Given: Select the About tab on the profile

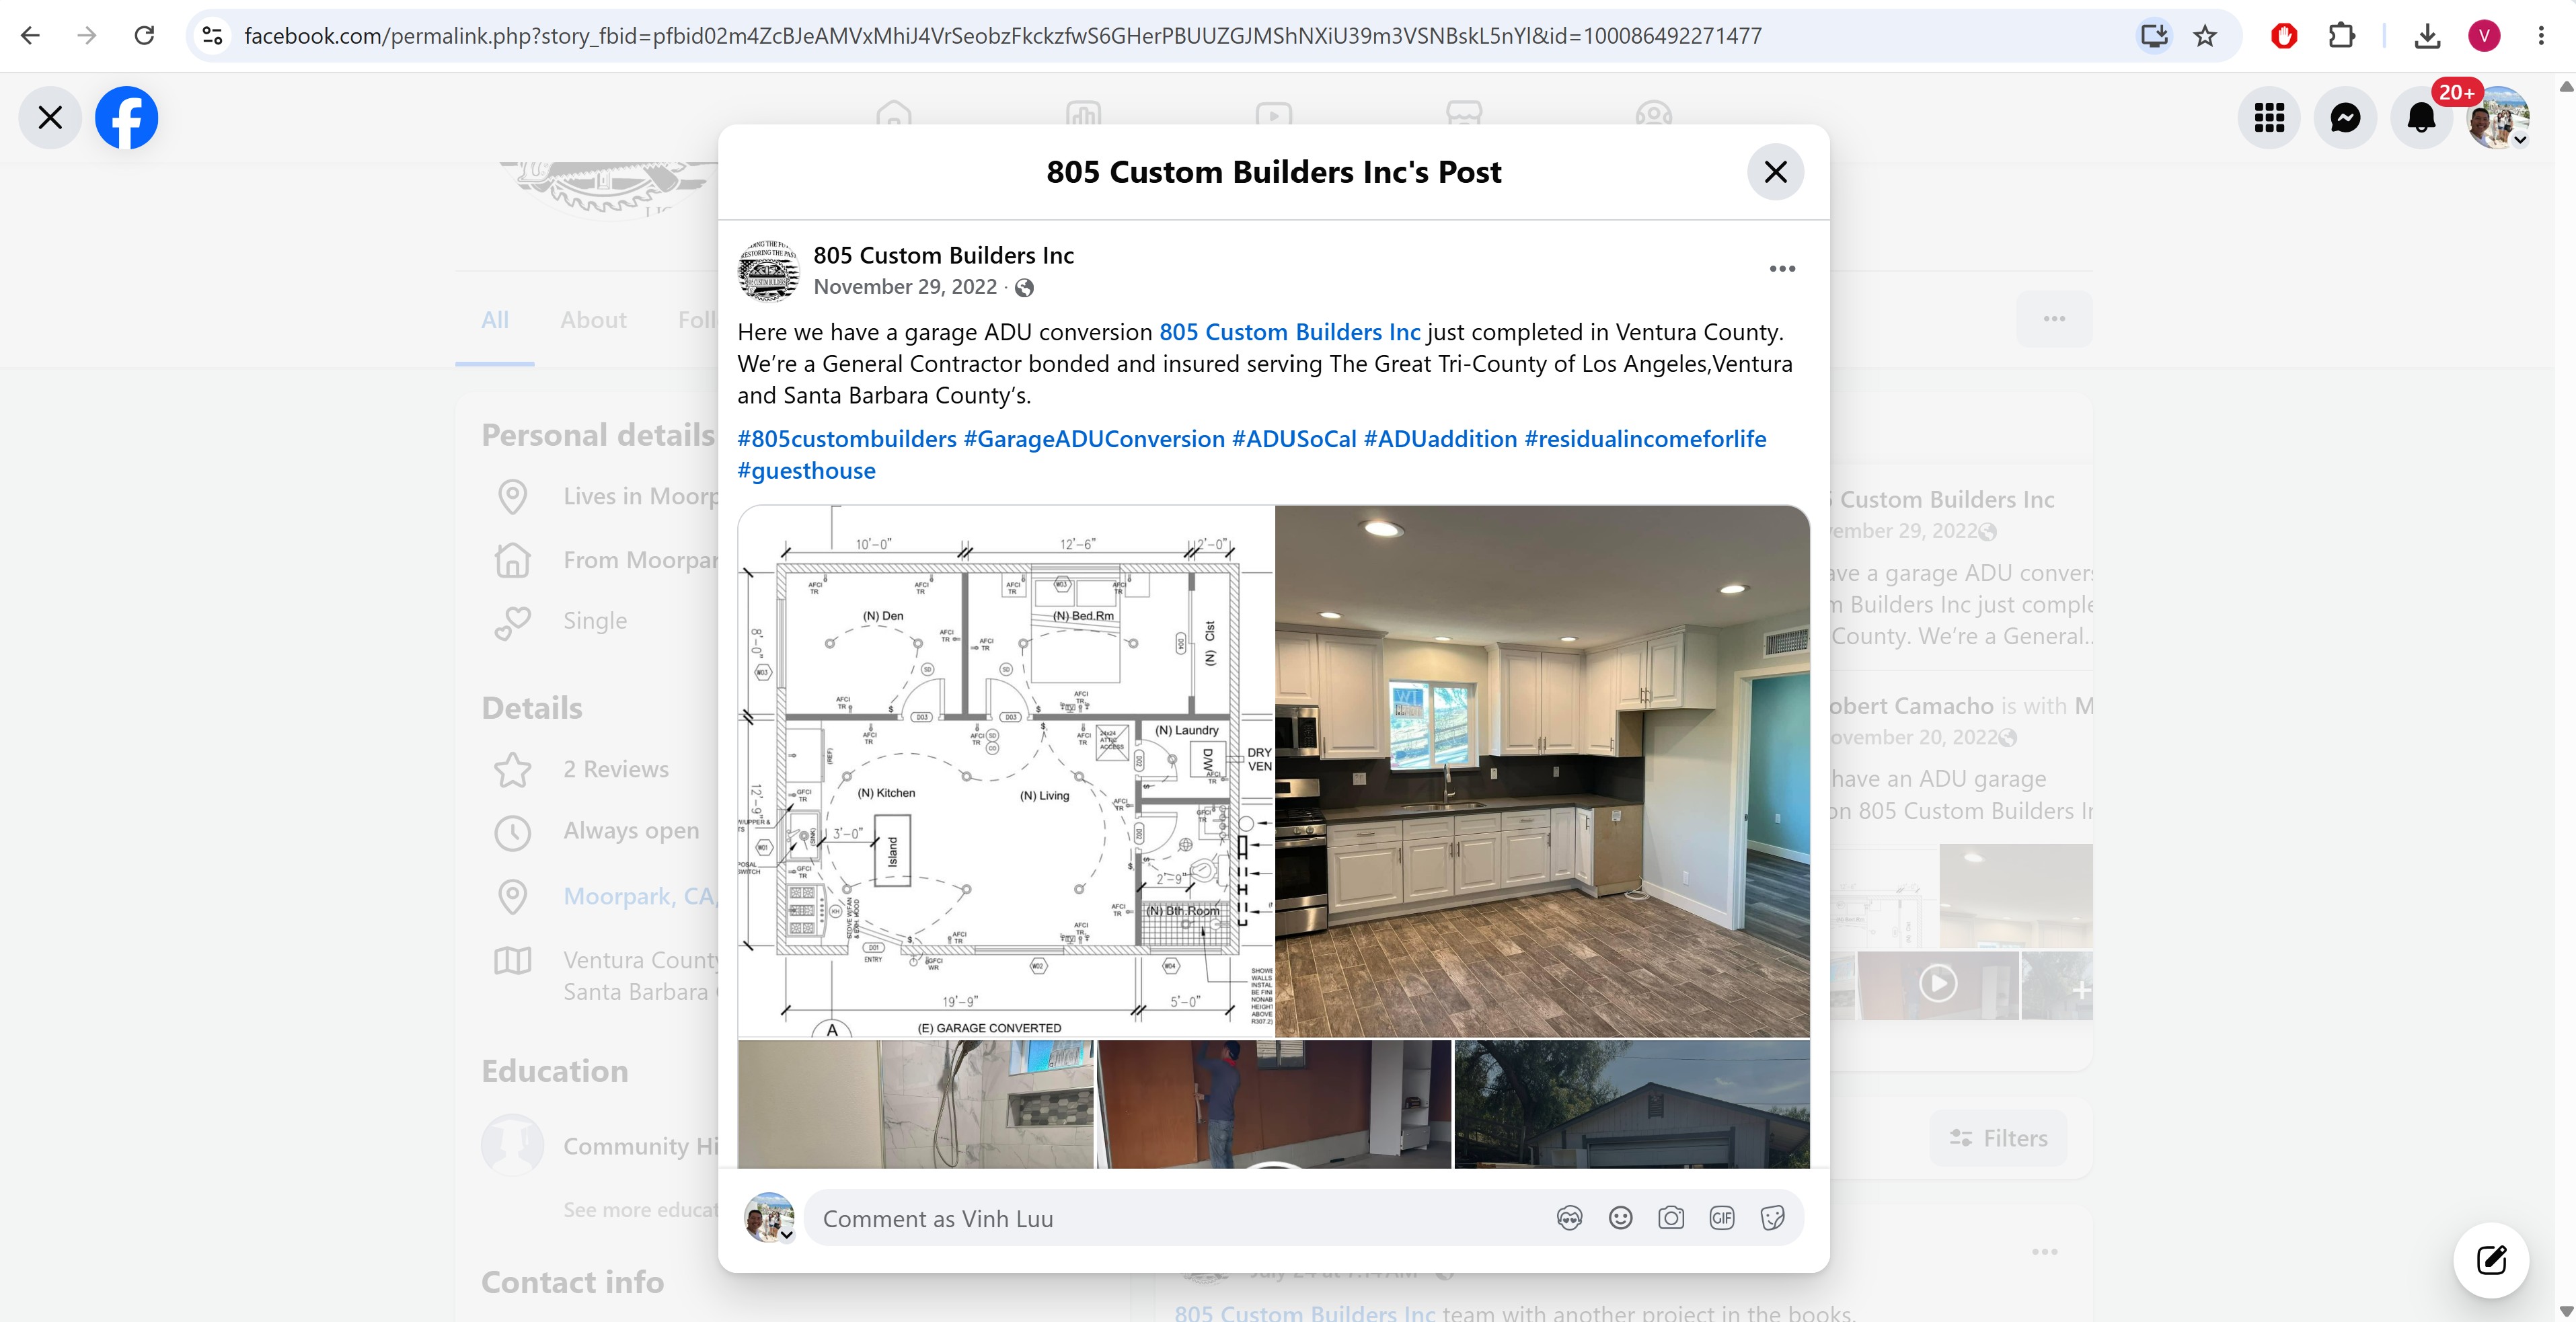Looking at the screenshot, I should click(x=593, y=320).
